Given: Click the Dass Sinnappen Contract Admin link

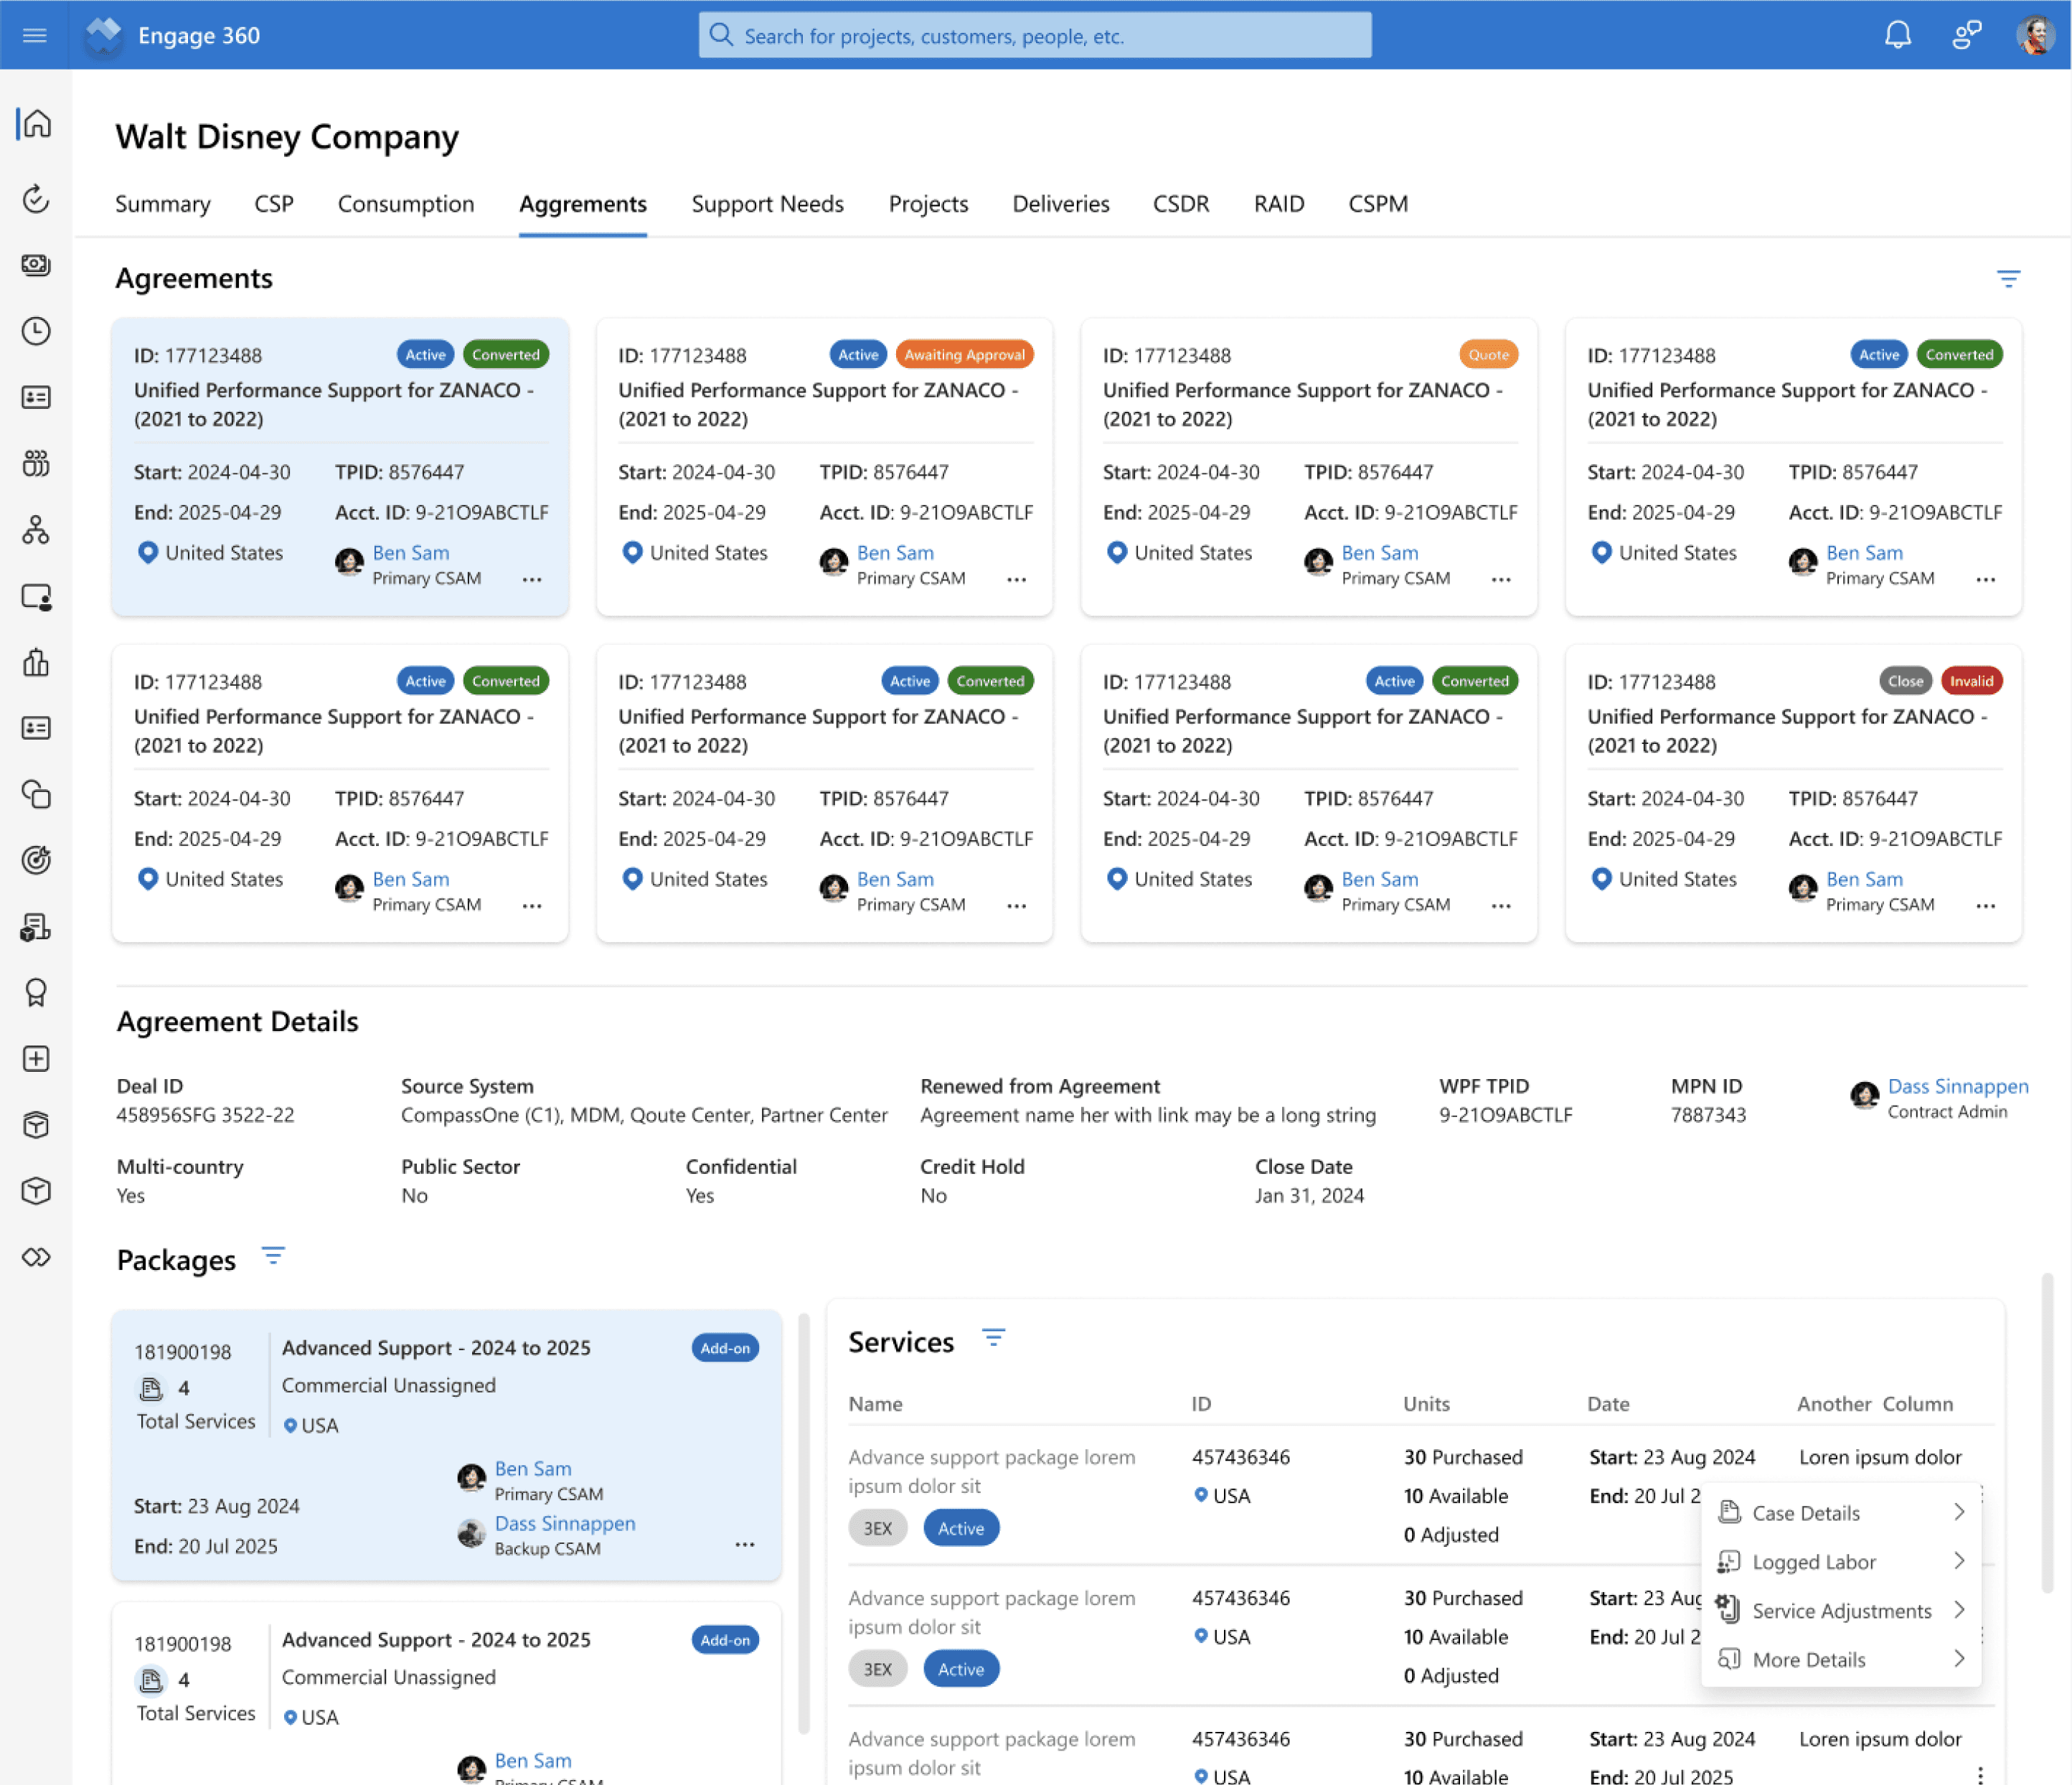Looking at the screenshot, I should pyautogui.click(x=1957, y=1087).
